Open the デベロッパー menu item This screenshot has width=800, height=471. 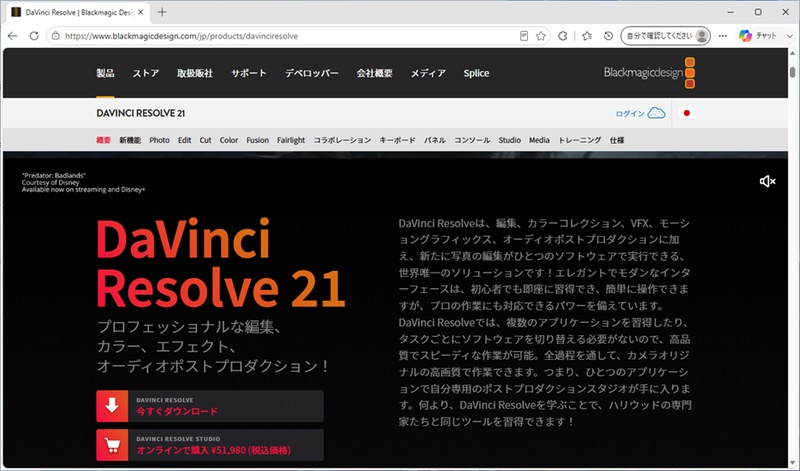pos(311,73)
